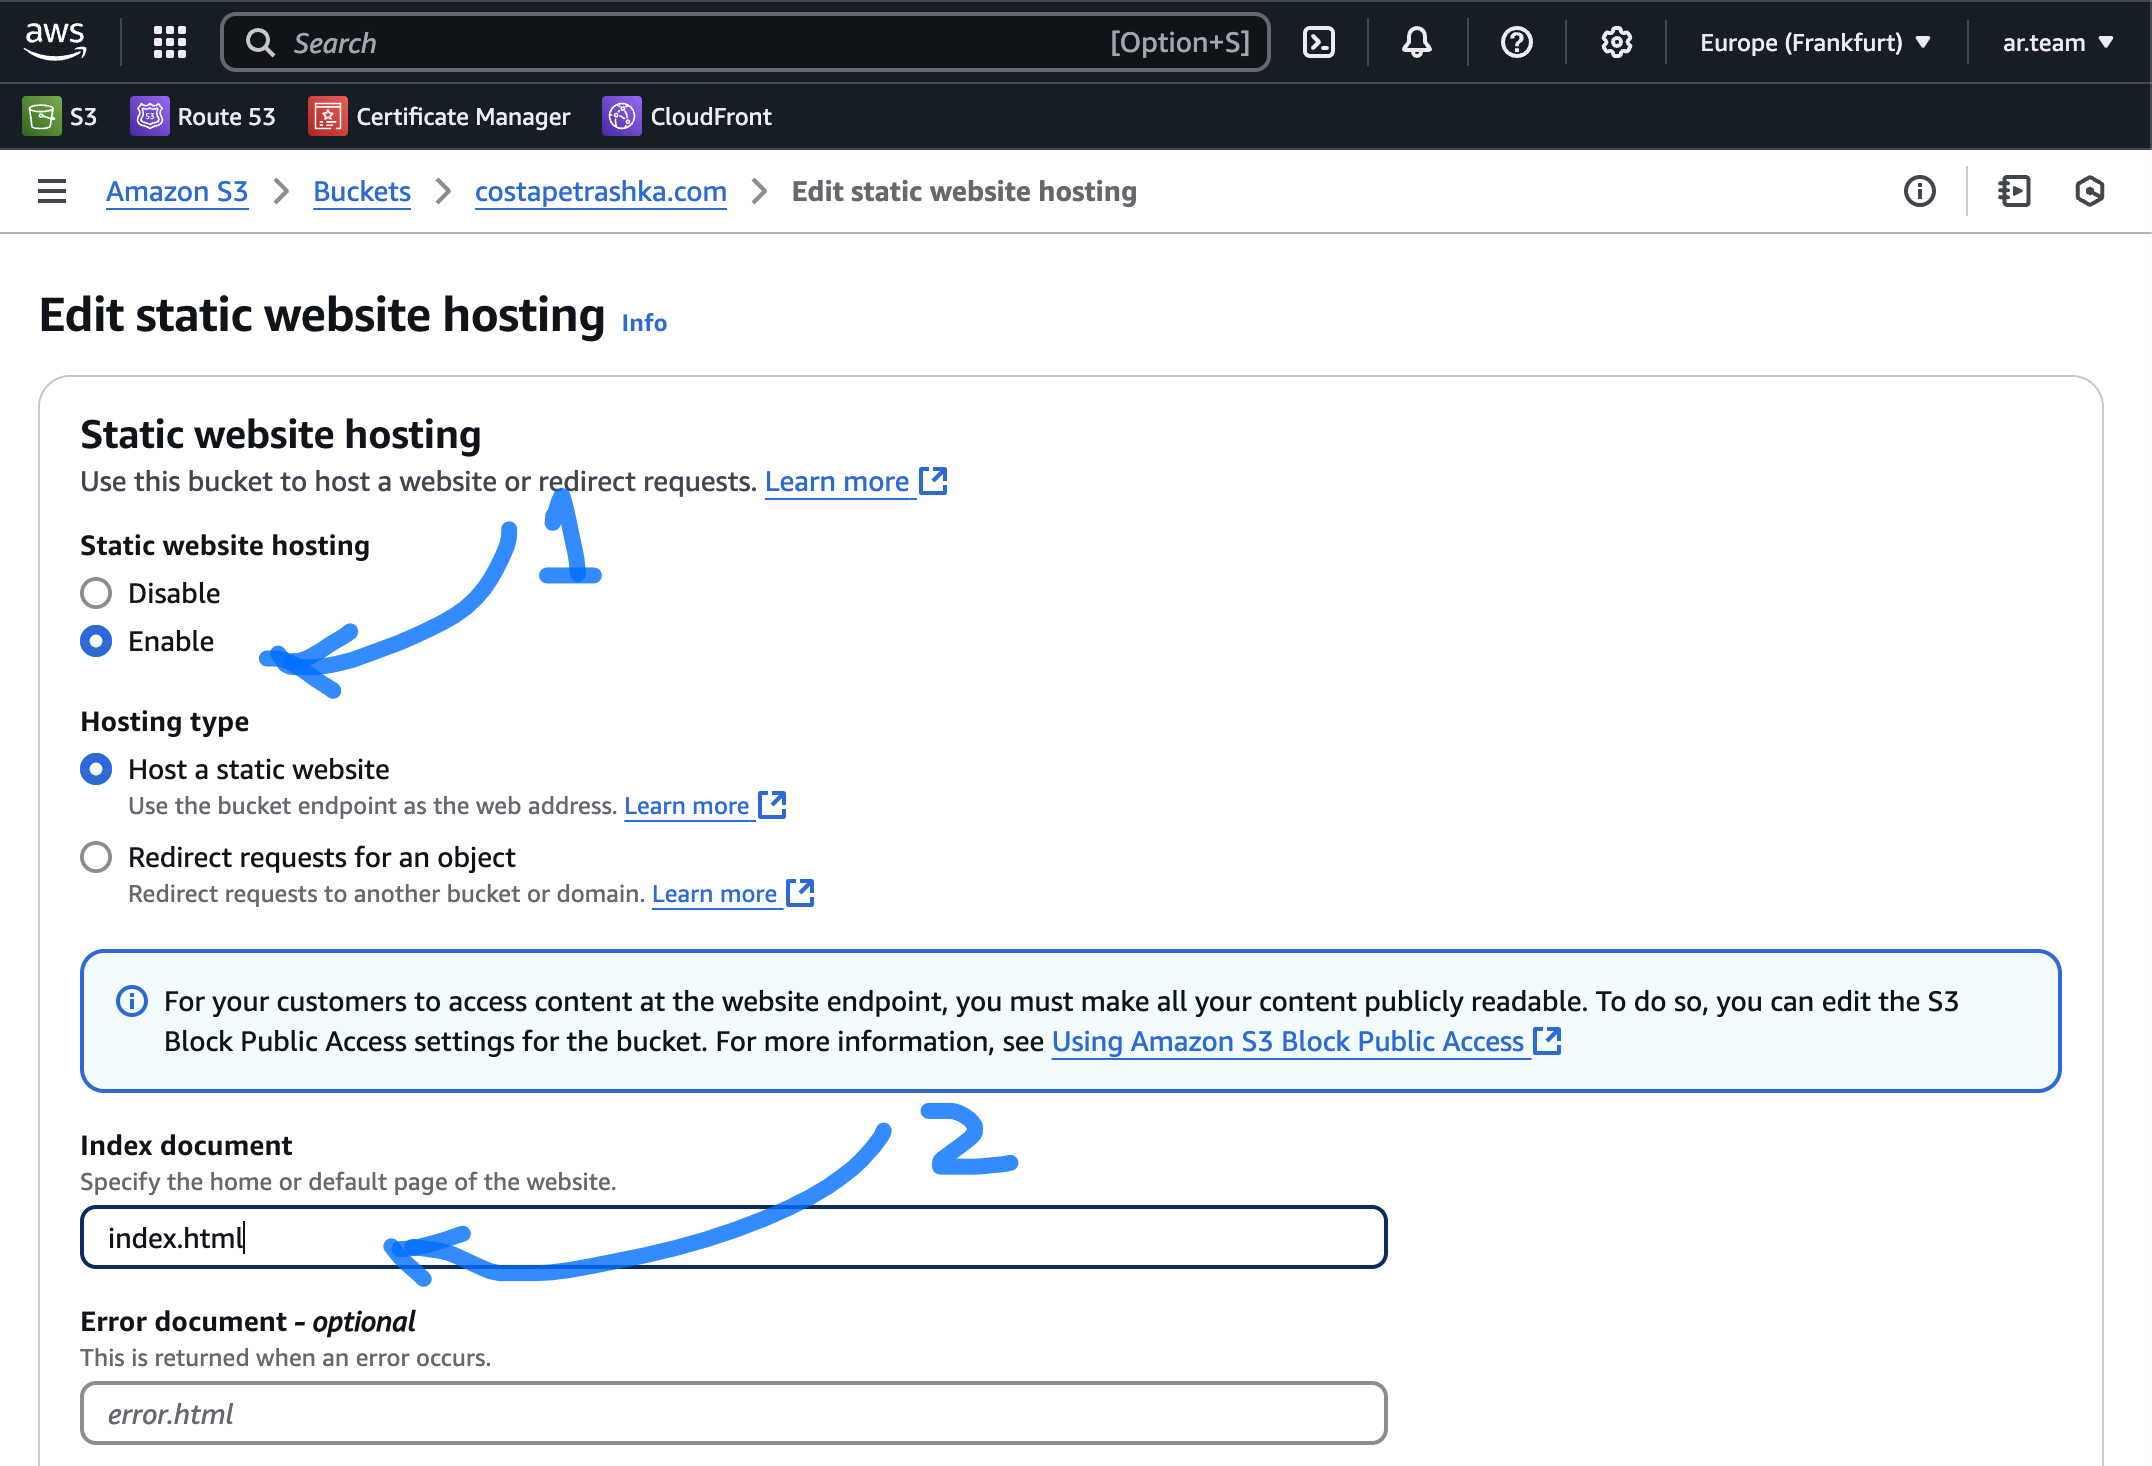Toggle the side navigation hamburger menu

click(52, 191)
